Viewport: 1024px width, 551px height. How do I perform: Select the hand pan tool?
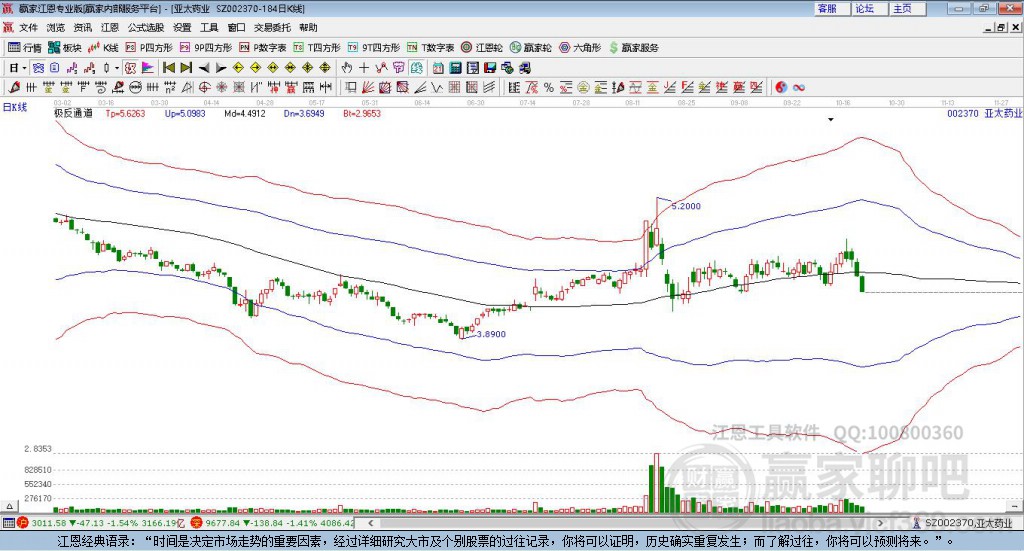(x=347, y=68)
